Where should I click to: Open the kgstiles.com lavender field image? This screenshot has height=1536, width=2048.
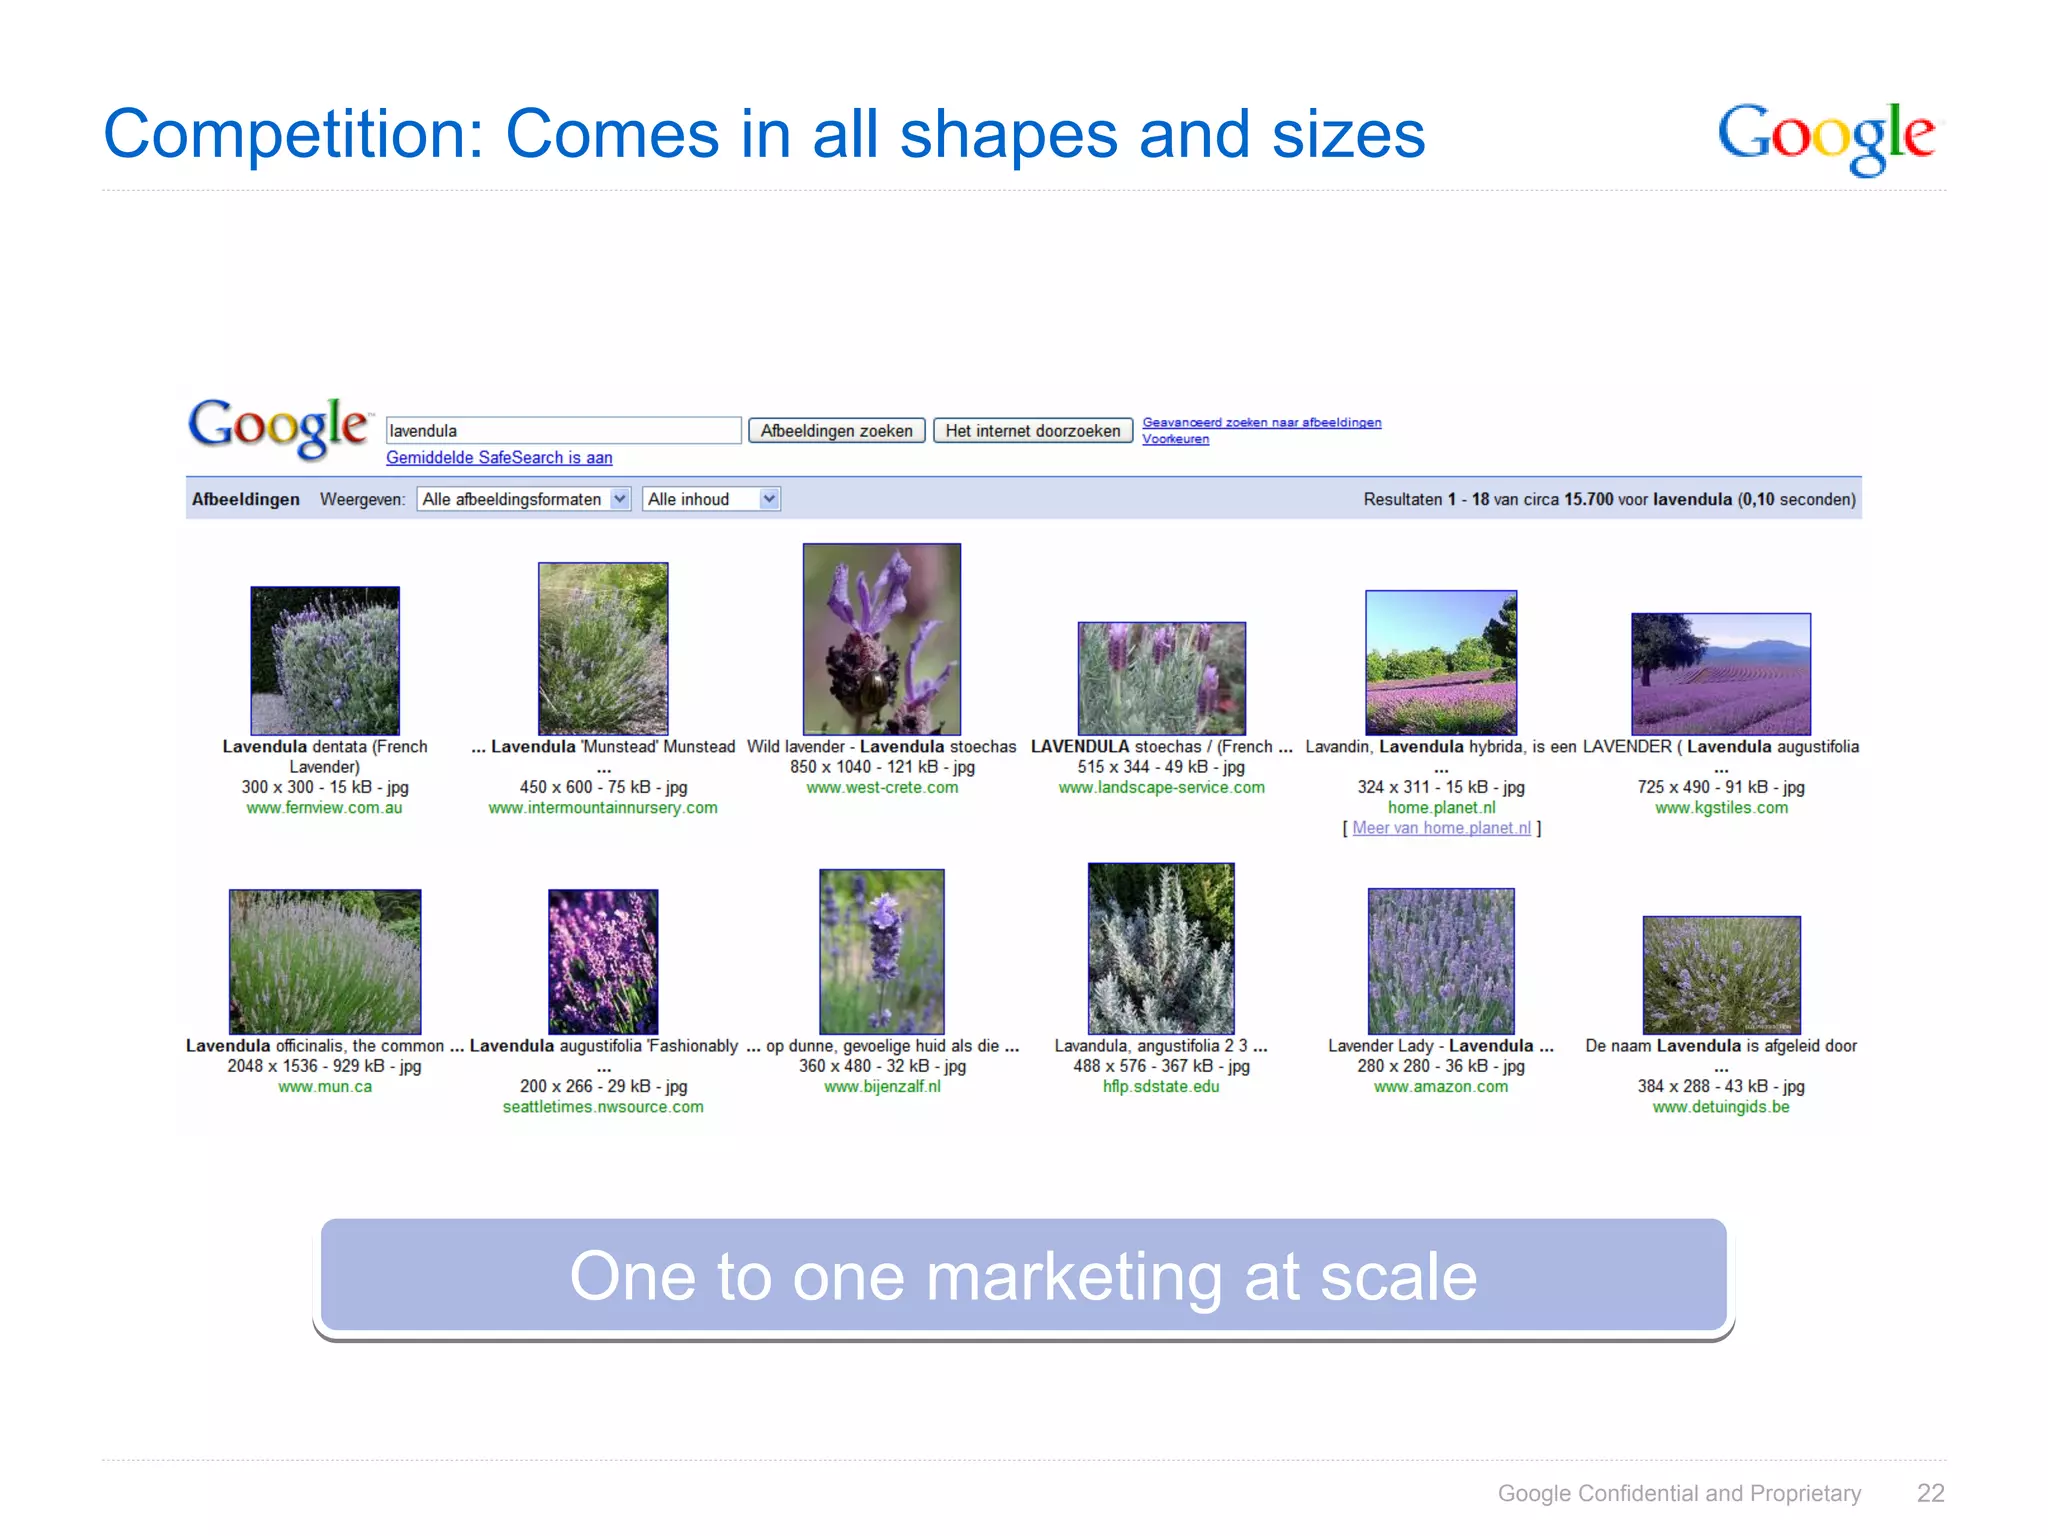pyautogui.click(x=1720, y=673)
